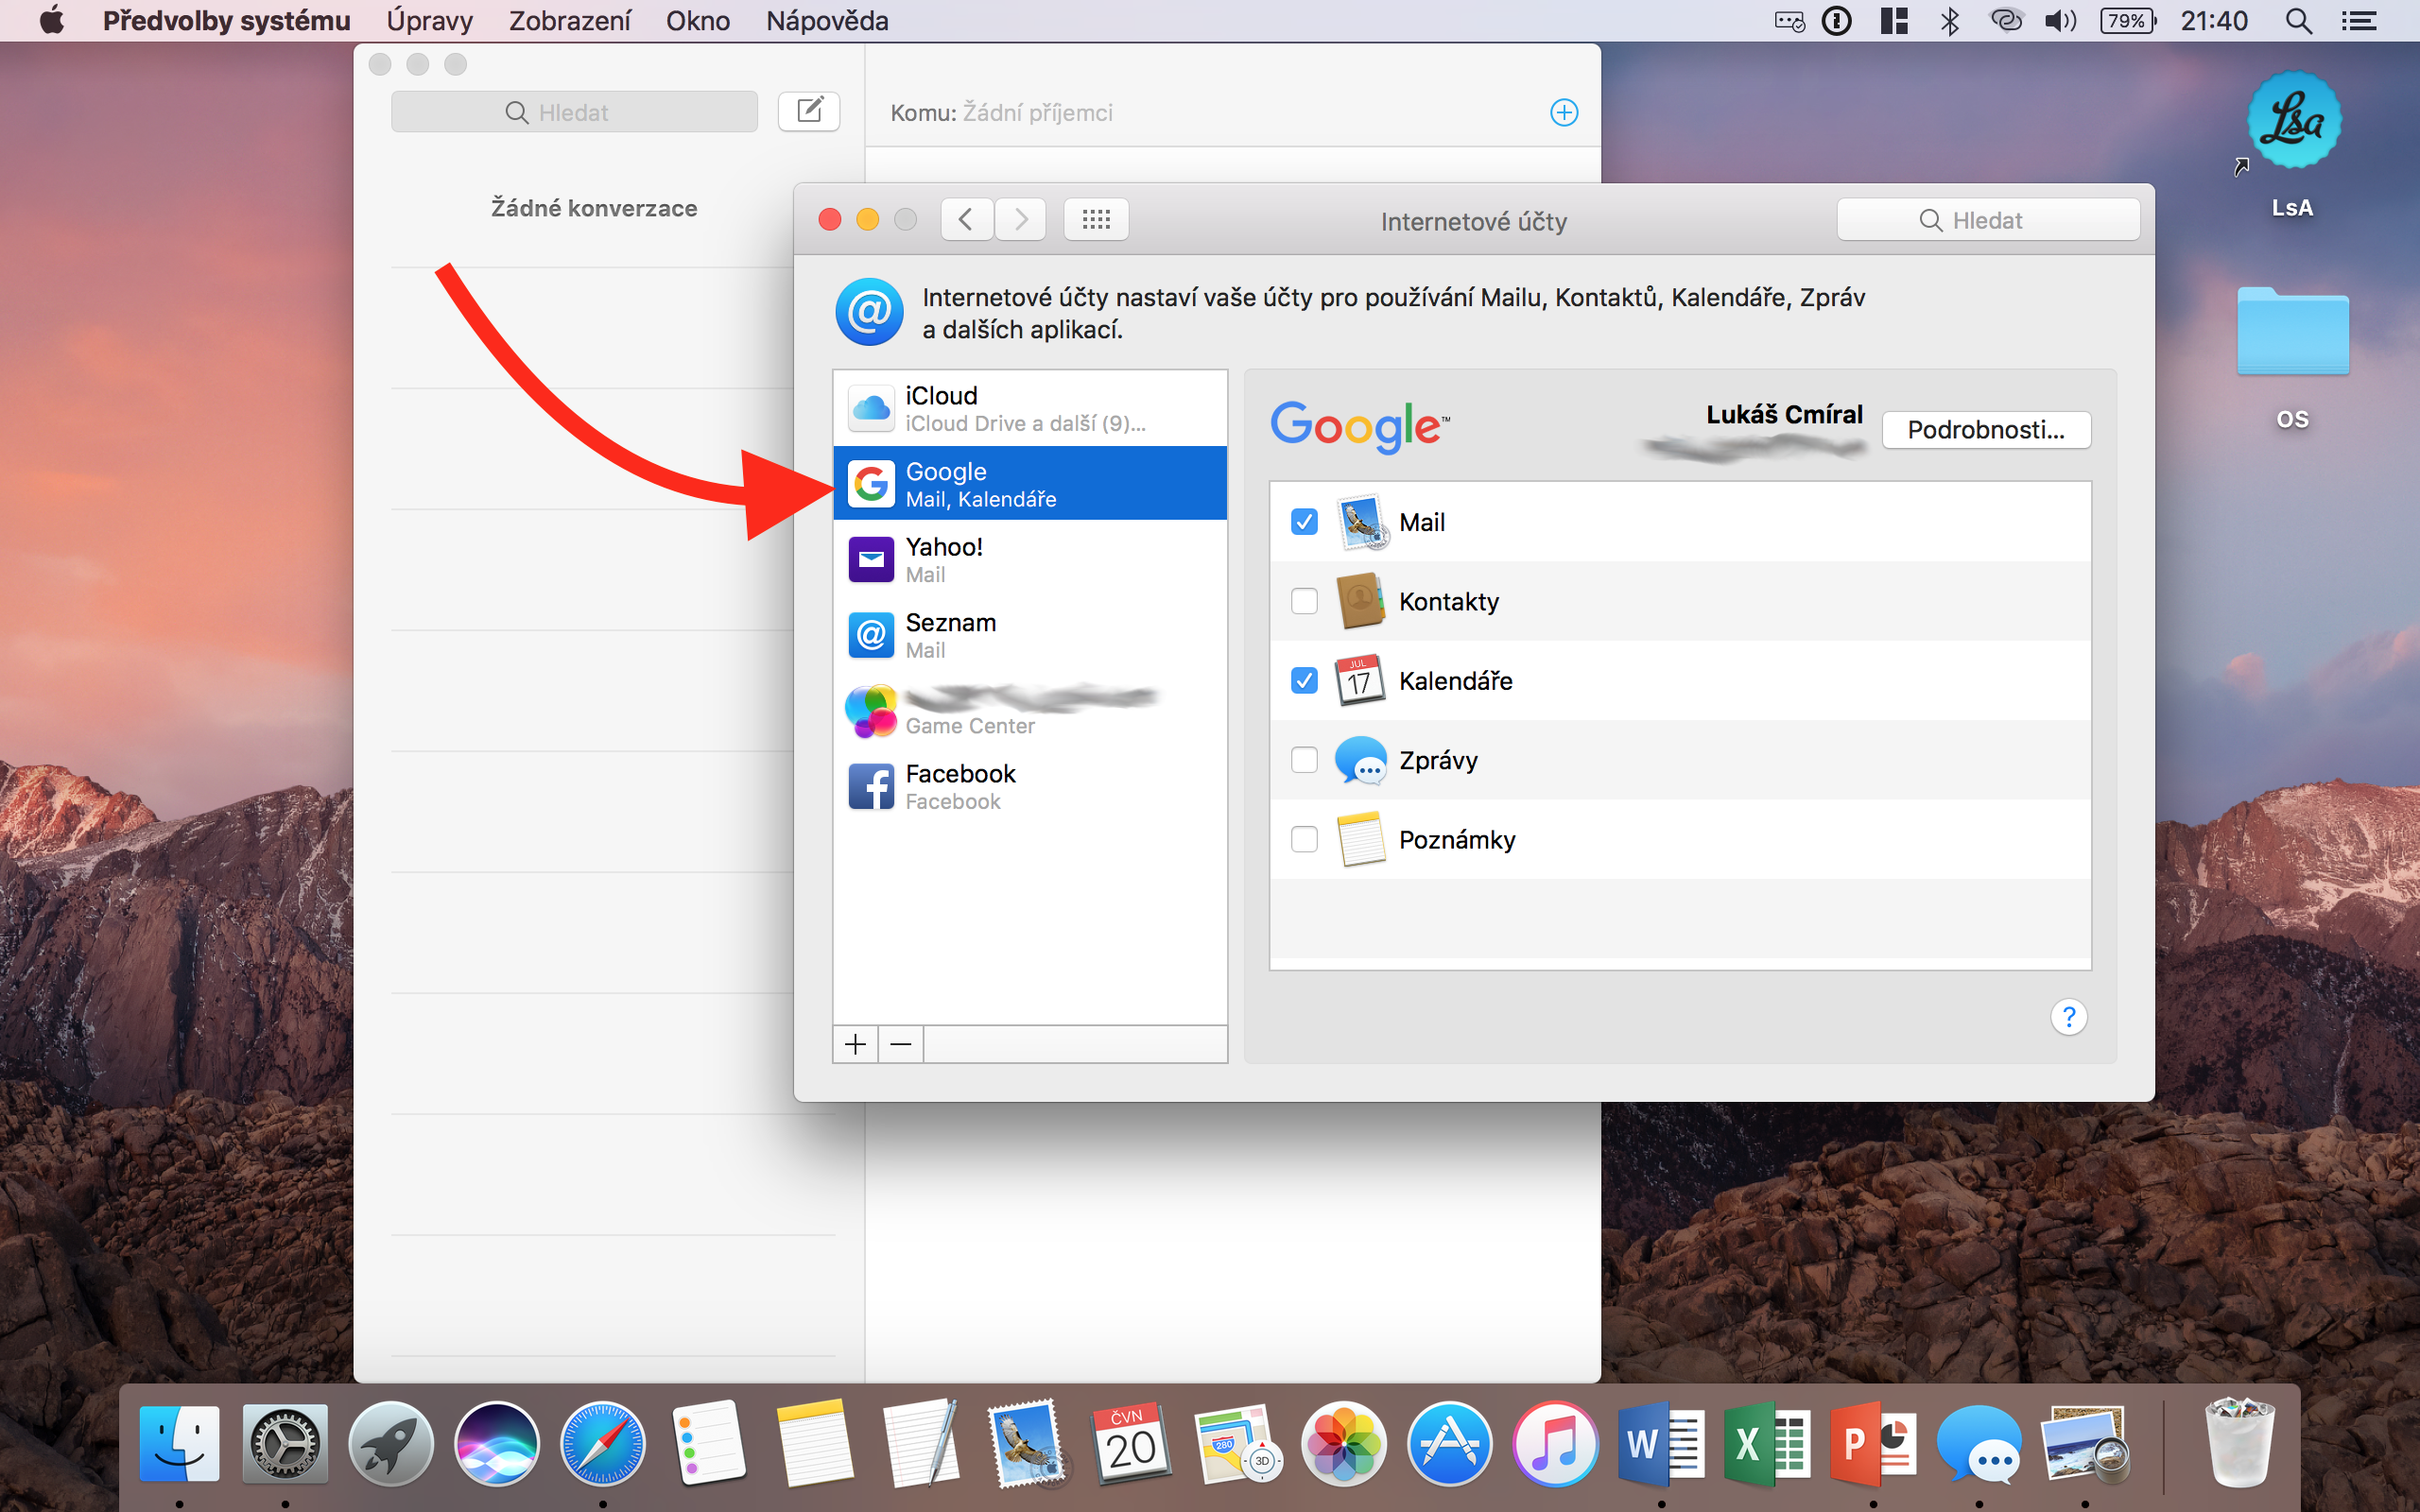
Task: Click the Hledat field in preferences window
Action: (1987, 220)
